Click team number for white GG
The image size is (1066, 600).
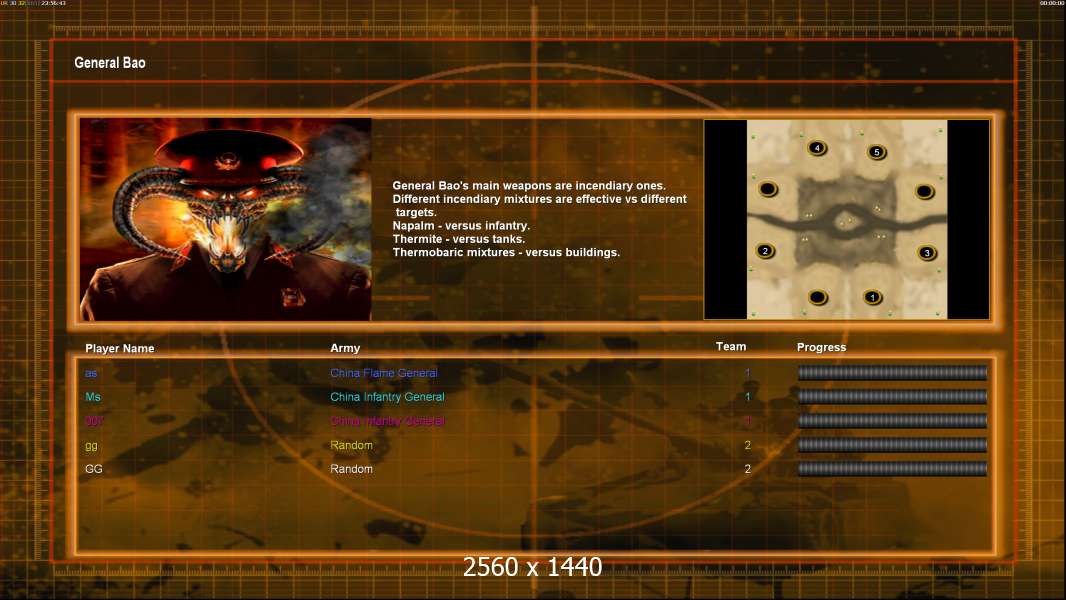click(x=747, y=469)
